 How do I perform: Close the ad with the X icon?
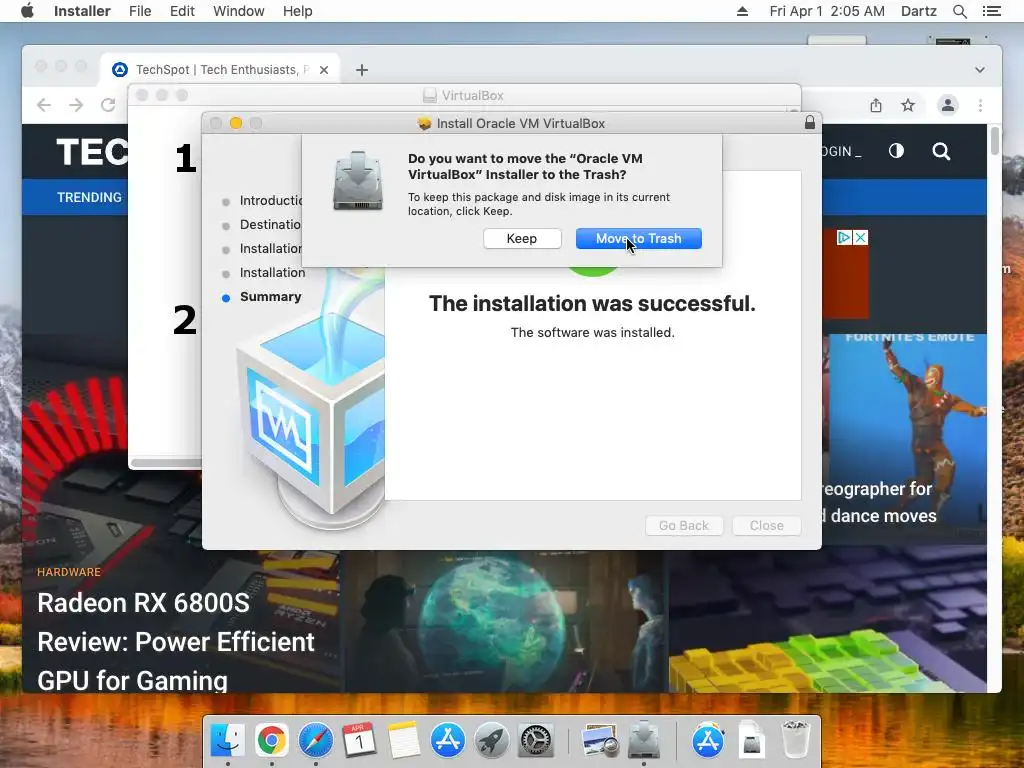(x=861, y=237)
